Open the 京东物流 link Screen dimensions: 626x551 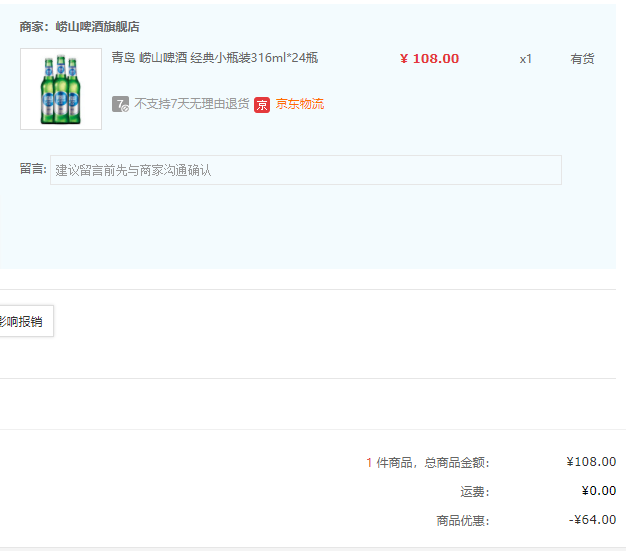pyautogui.click(x=300, y=104)
